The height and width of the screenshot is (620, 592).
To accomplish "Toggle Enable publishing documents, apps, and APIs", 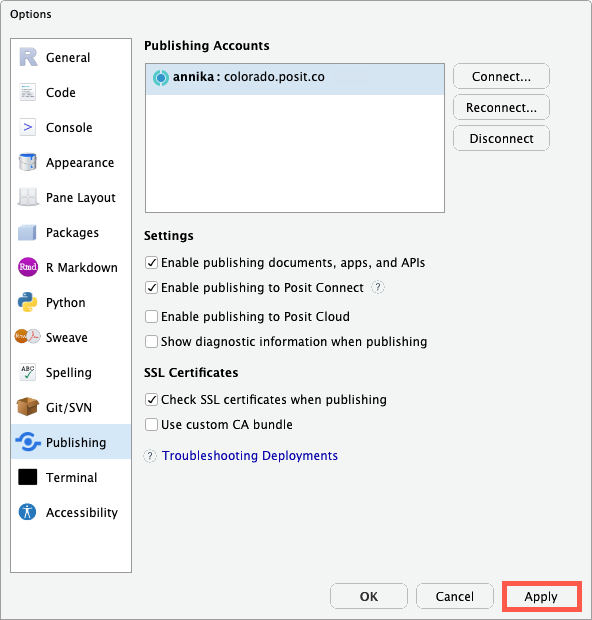I will (151, 263).
